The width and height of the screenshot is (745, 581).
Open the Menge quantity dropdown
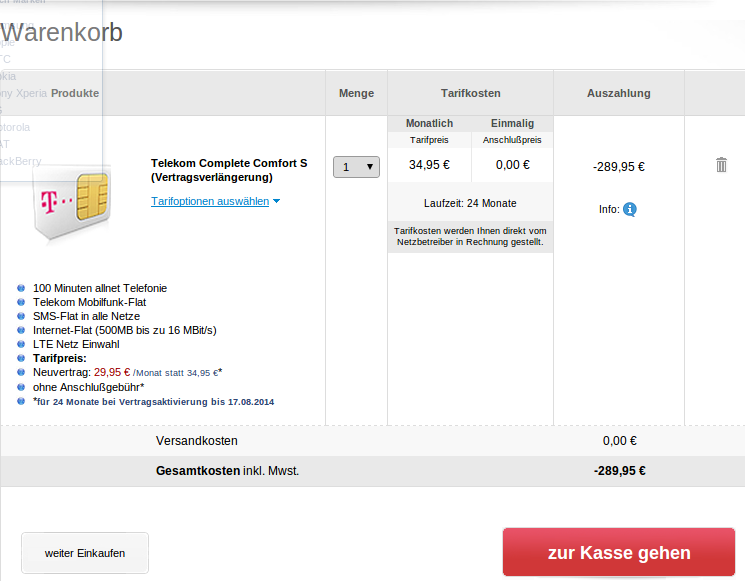point(356,167)
